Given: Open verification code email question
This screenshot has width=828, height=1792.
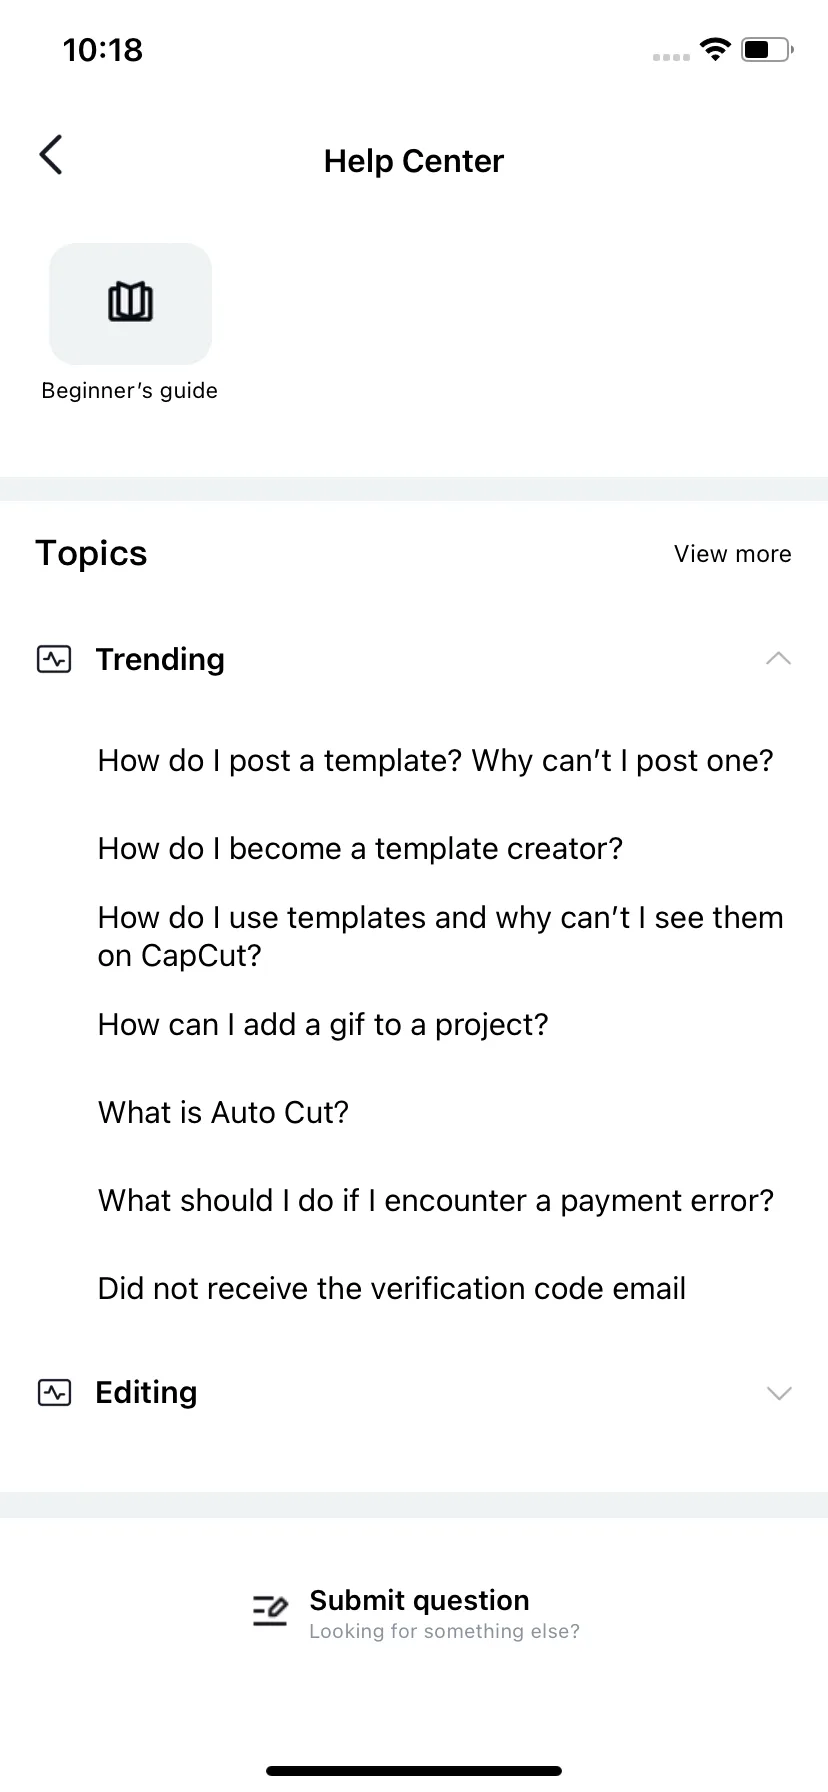Looking at the screenshot, I should click(391, 1289).
